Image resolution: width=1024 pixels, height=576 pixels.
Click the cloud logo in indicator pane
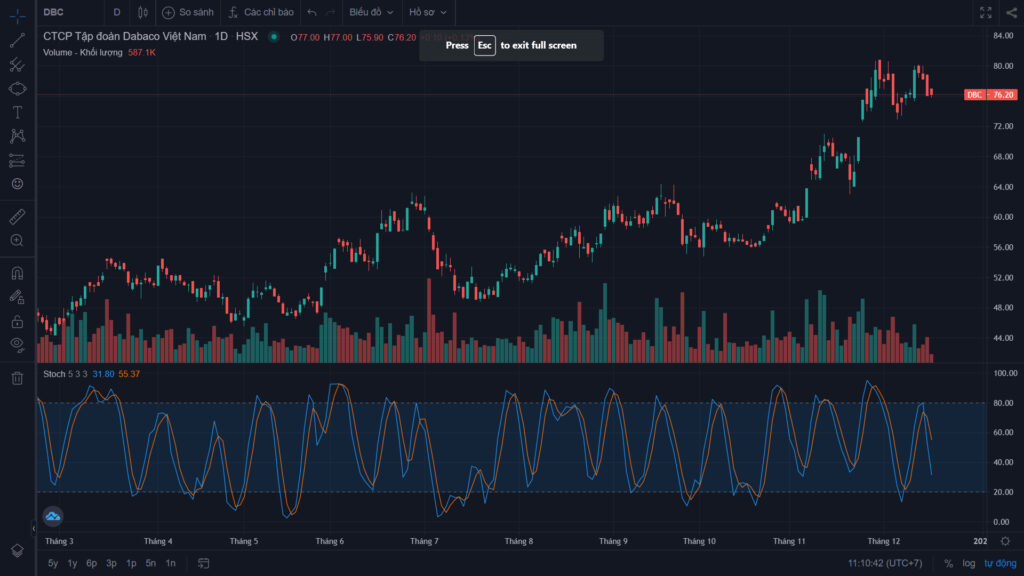pos(53,517)
